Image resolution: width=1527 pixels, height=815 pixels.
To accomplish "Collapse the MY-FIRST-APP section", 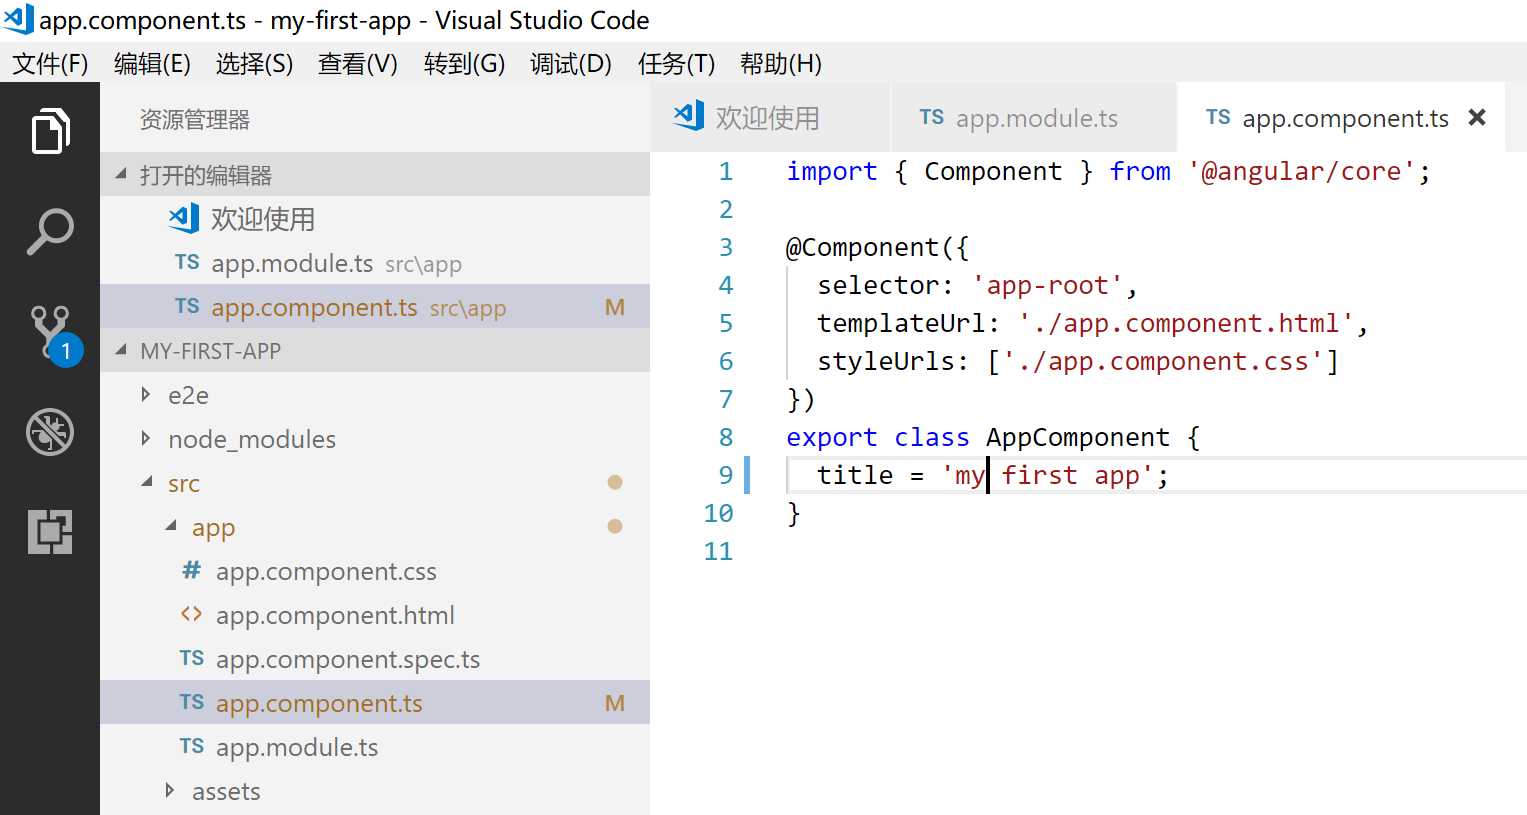I will tap(121, 350).
